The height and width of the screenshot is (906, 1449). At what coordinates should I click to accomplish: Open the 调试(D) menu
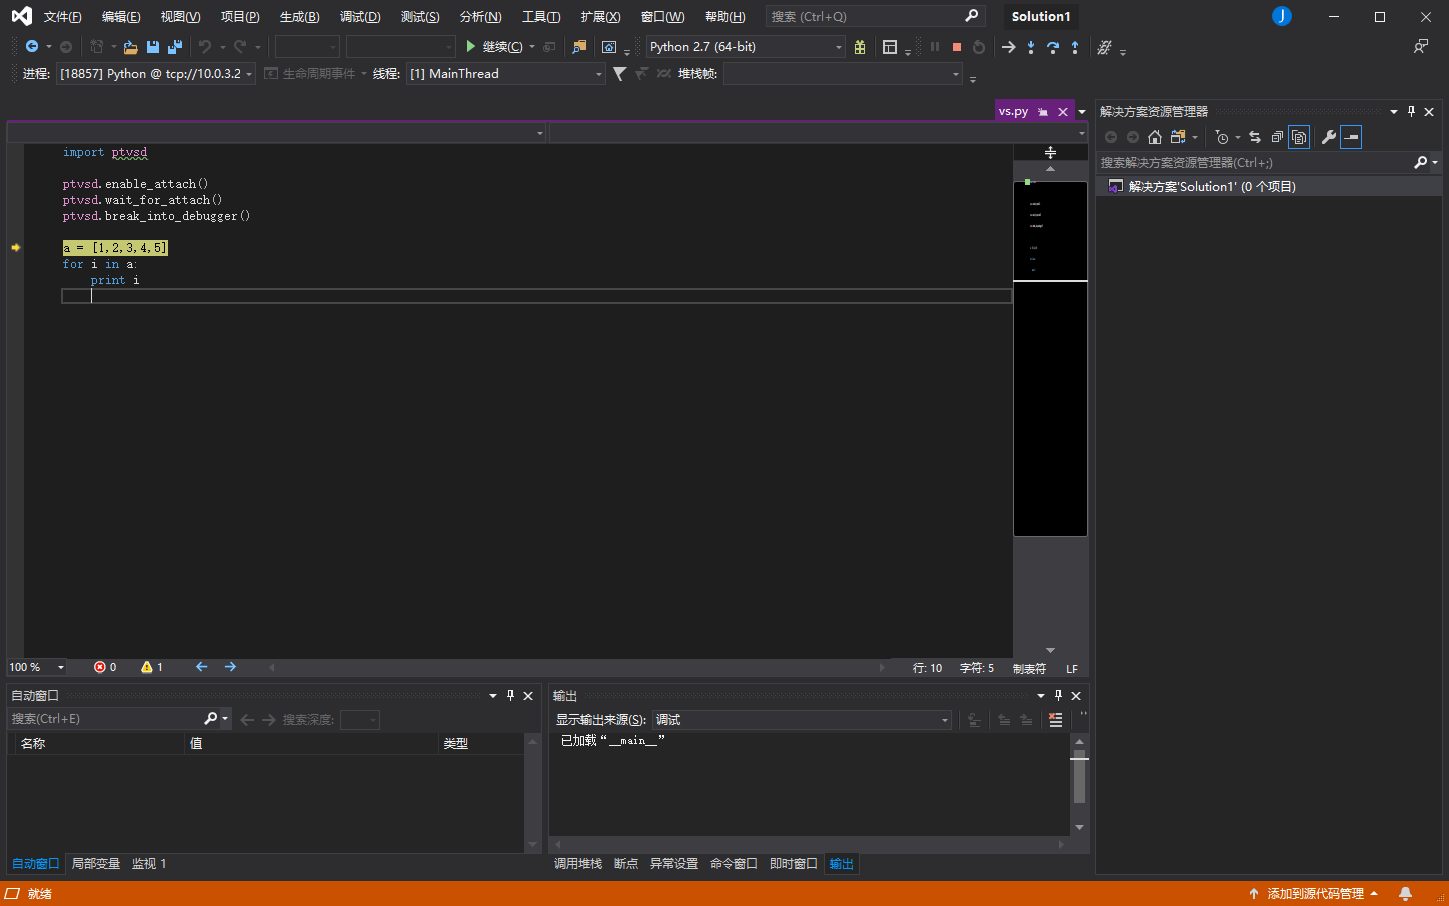click(360, 17)
